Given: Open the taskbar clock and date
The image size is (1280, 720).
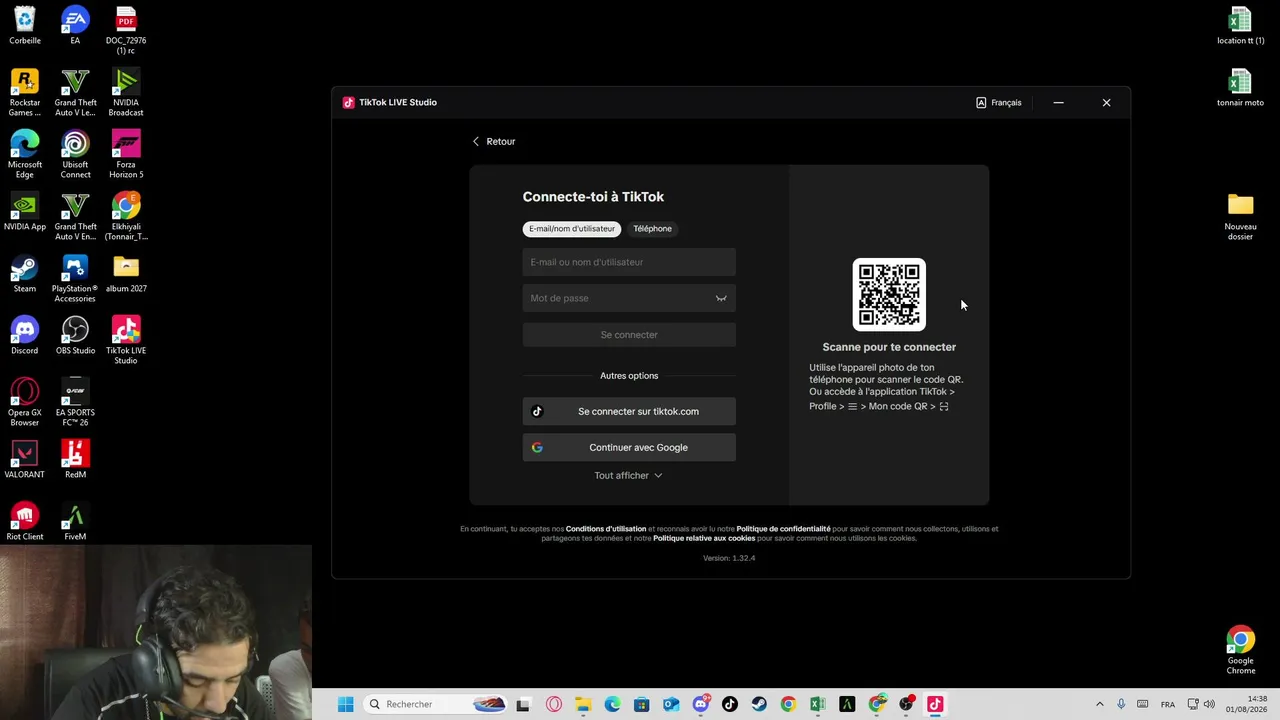Looking at the screenshot, I should click(1247, 704).
